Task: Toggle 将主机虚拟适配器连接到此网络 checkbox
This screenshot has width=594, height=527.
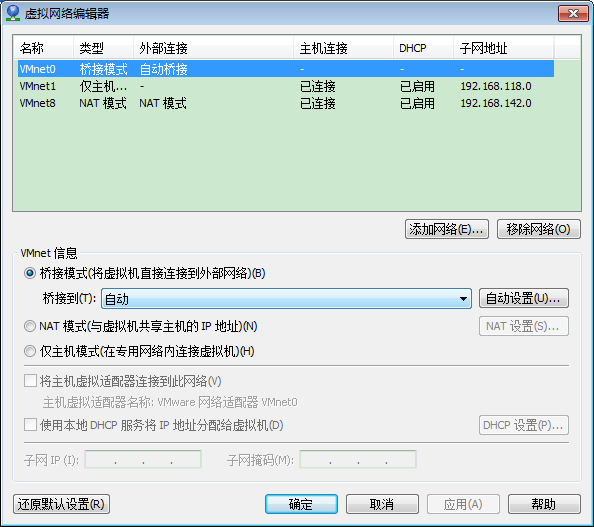Action: coord(30,381)
